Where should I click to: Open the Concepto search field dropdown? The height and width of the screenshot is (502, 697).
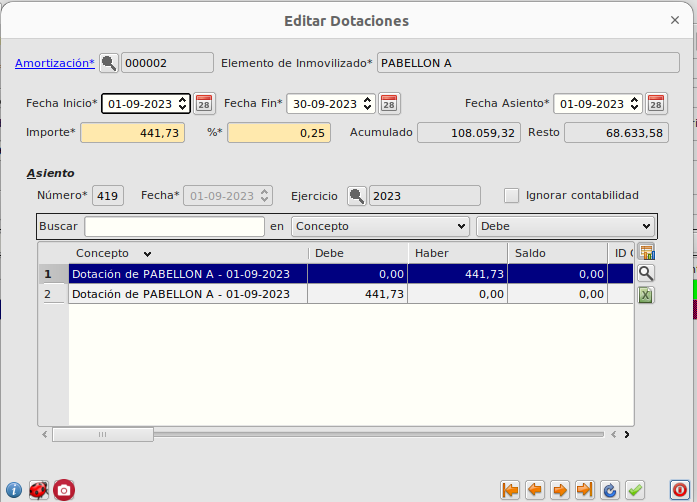click(x=381, y=226)
